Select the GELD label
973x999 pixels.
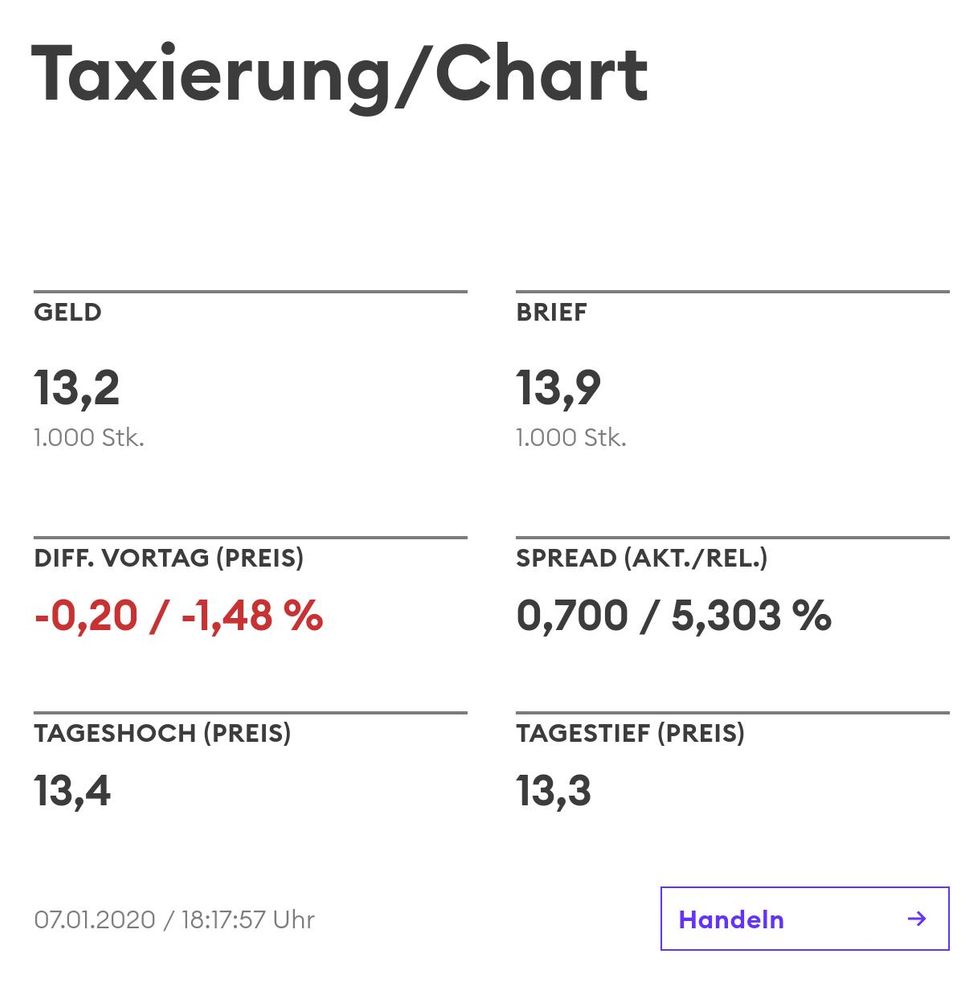[x=68, y=312]
